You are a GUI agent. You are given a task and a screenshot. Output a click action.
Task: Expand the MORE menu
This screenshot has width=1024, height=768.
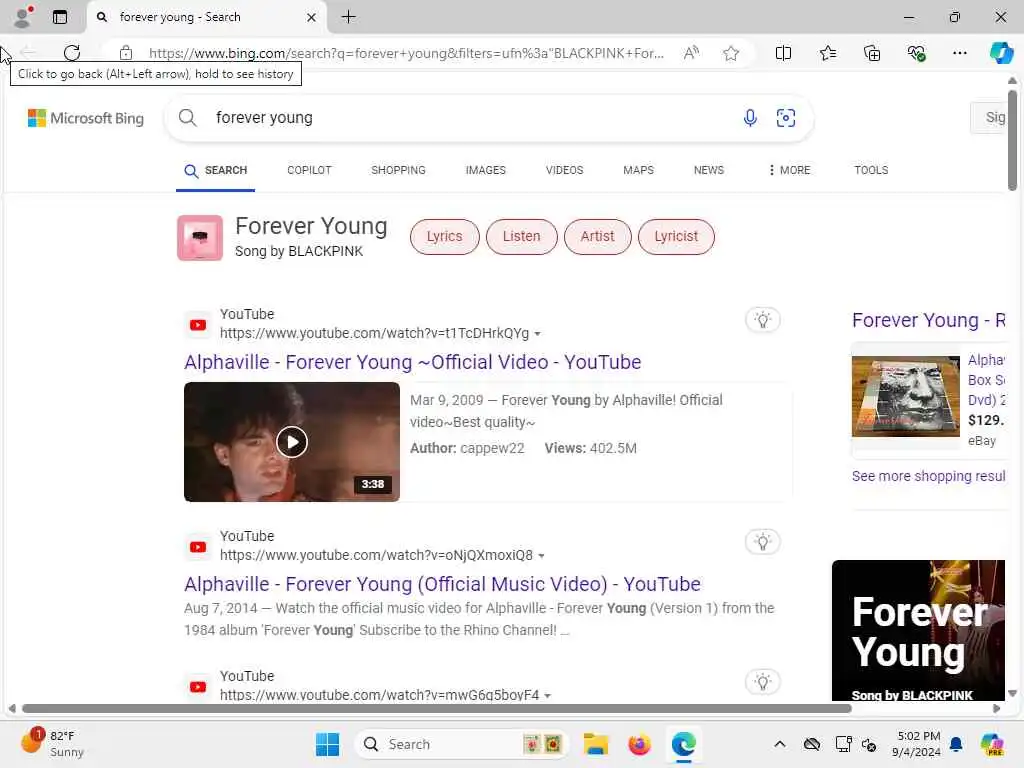coord(789,170)
